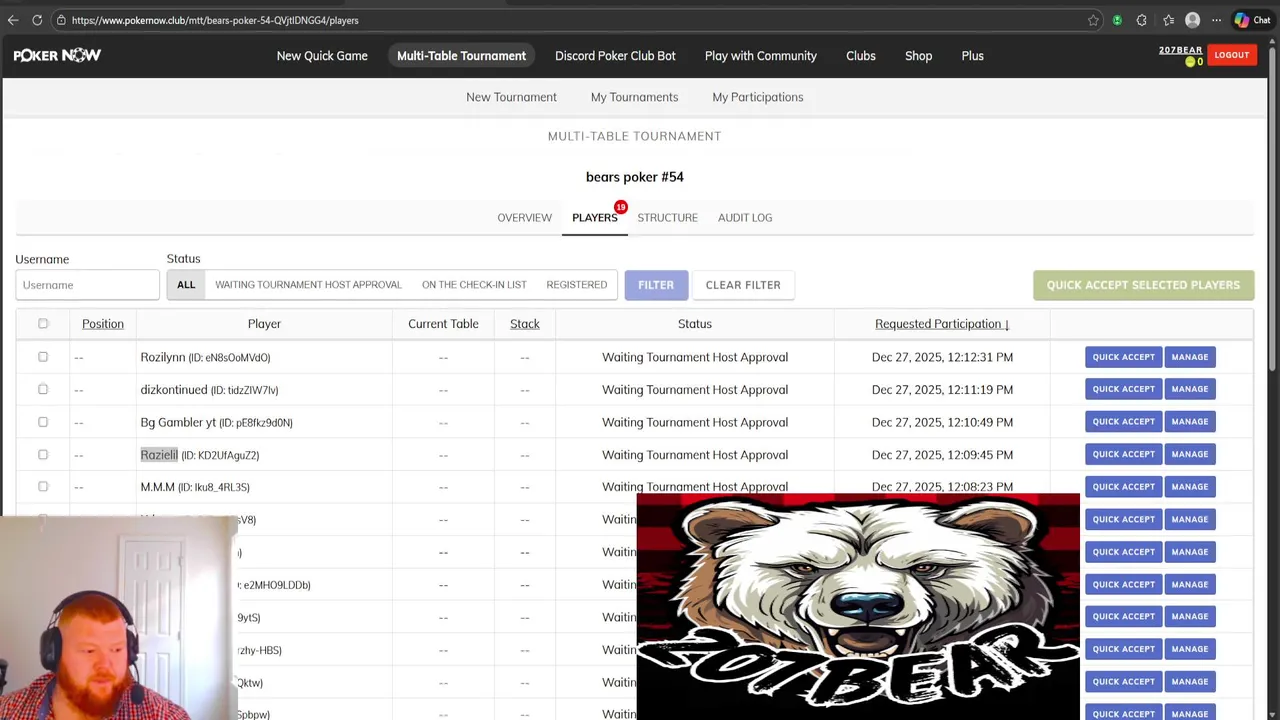Click Manage for Rozilynn

coord(1190,357)
